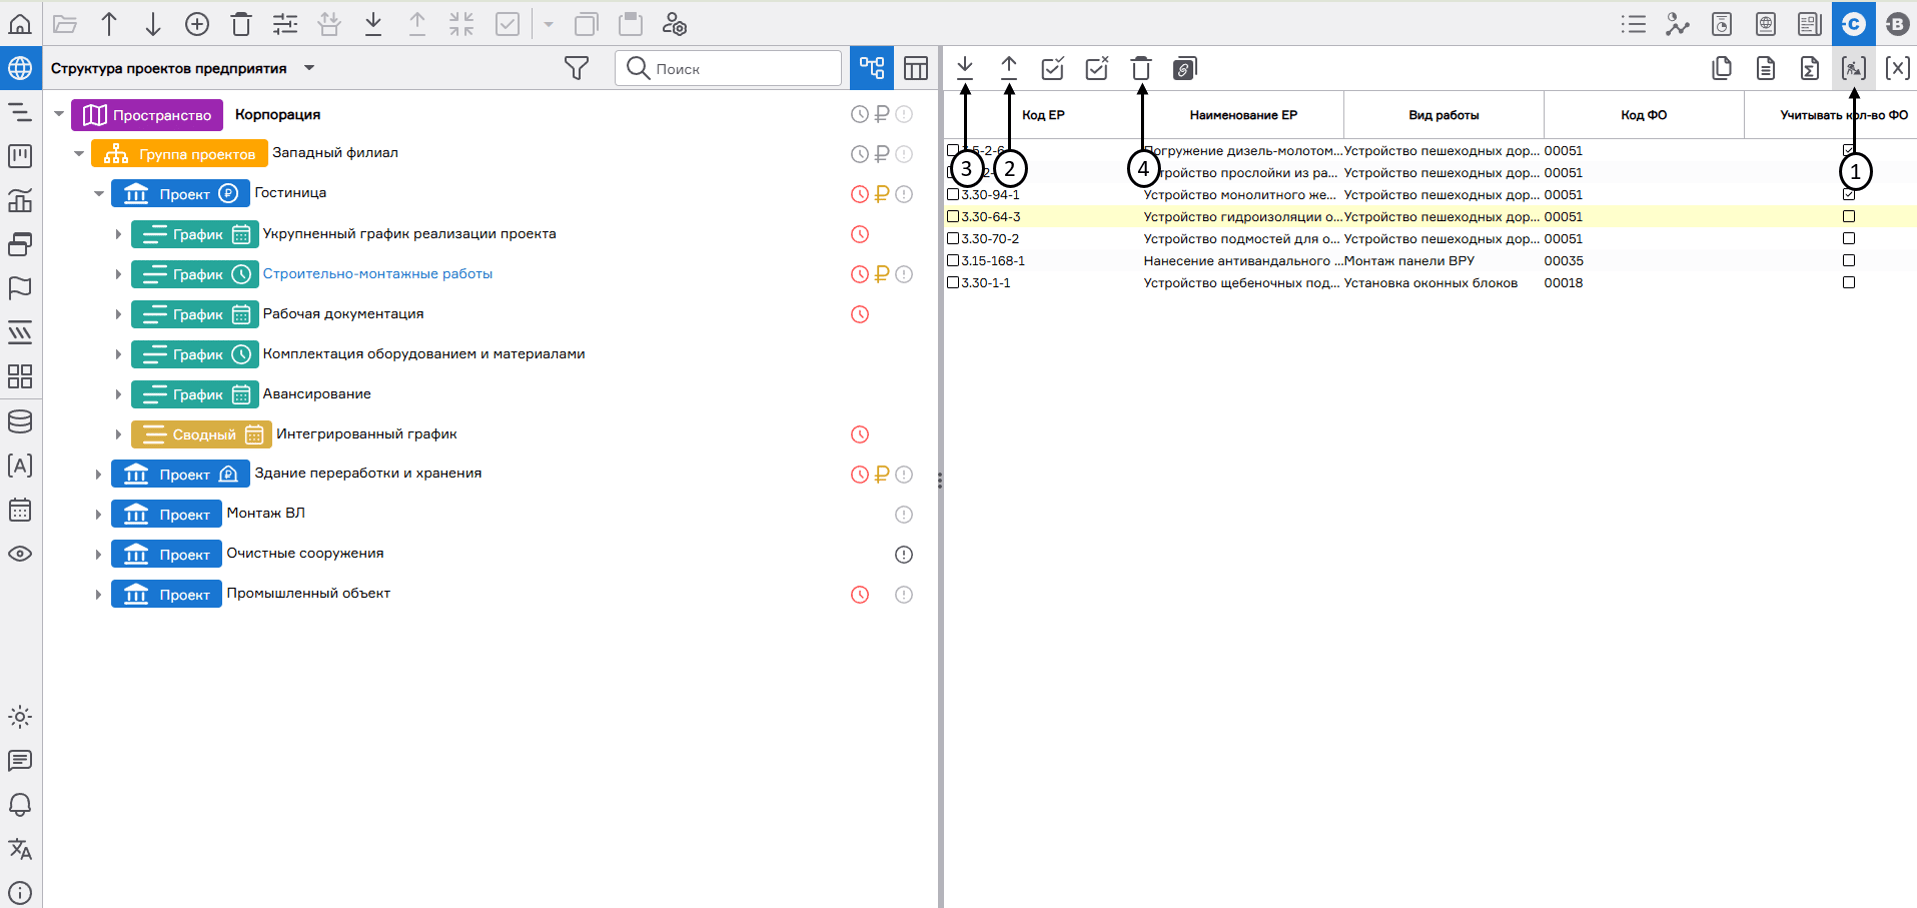1917x908 pixels.
Task: Expand the 'Рабочая документация' schedule node
Action: pyautogui.click(x=118, y=315)
